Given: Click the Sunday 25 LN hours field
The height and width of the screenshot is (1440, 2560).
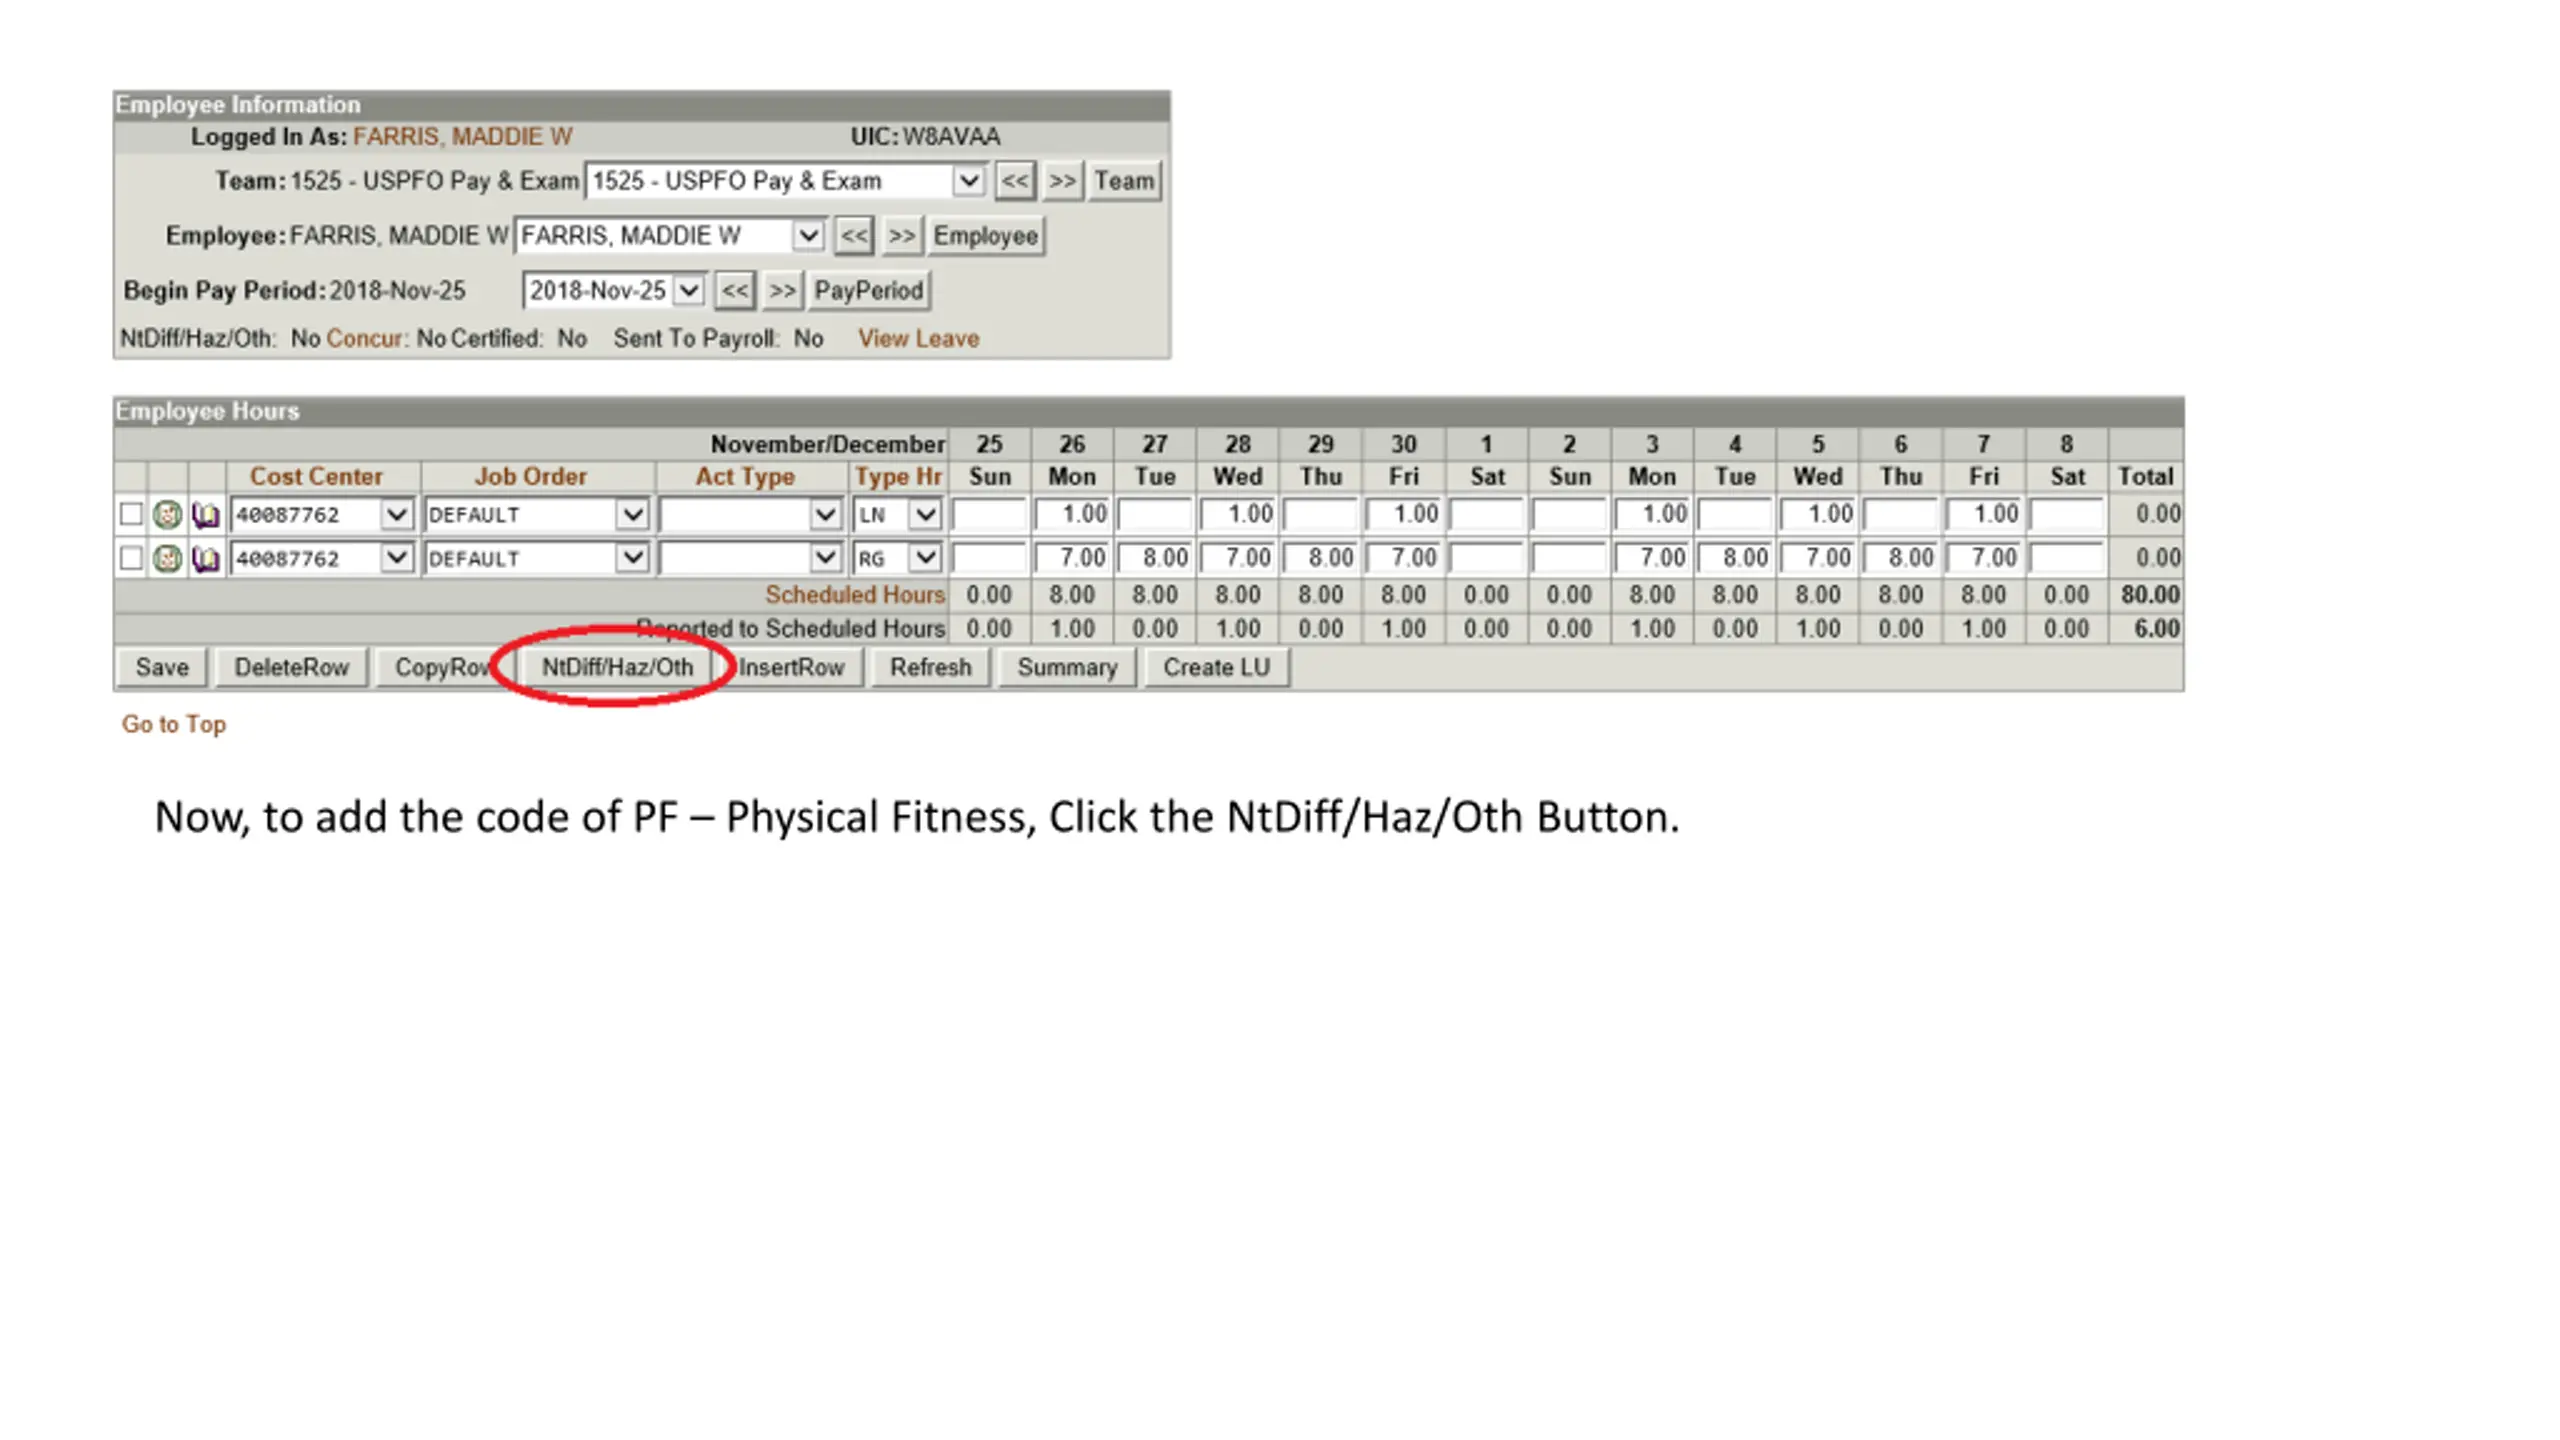Looking at the screenshot, I should click(x=988, y=514).
